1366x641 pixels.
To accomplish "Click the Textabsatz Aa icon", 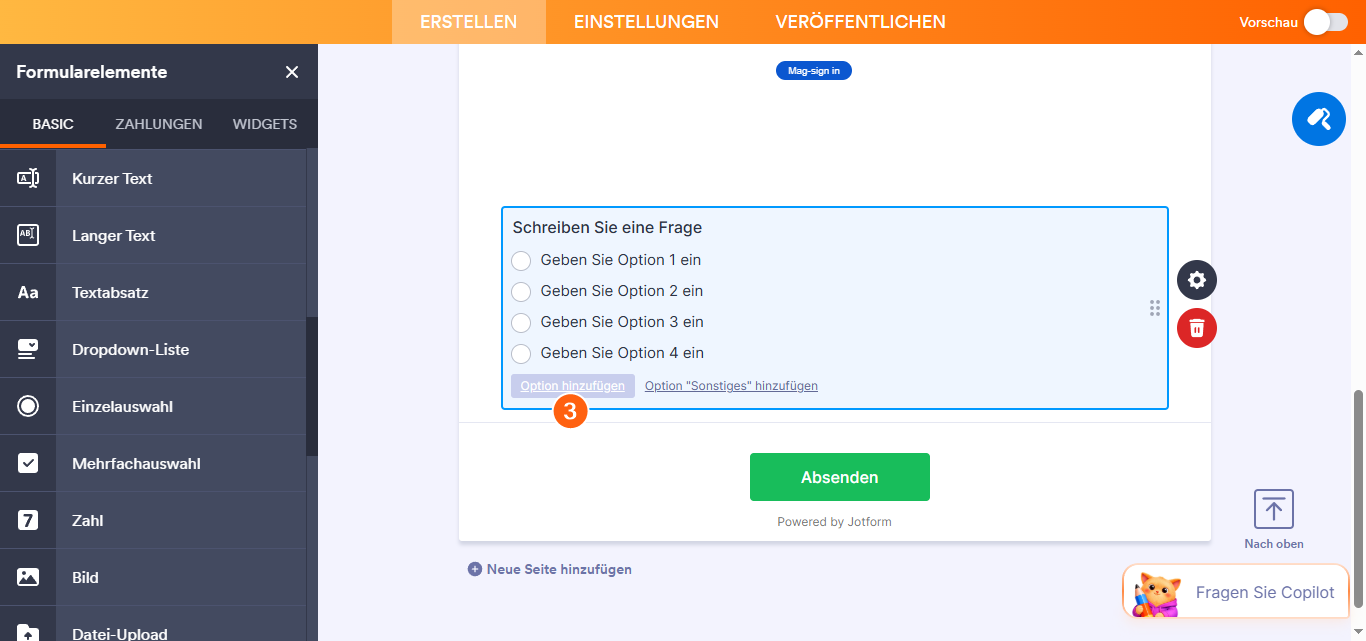I will 26,292.
